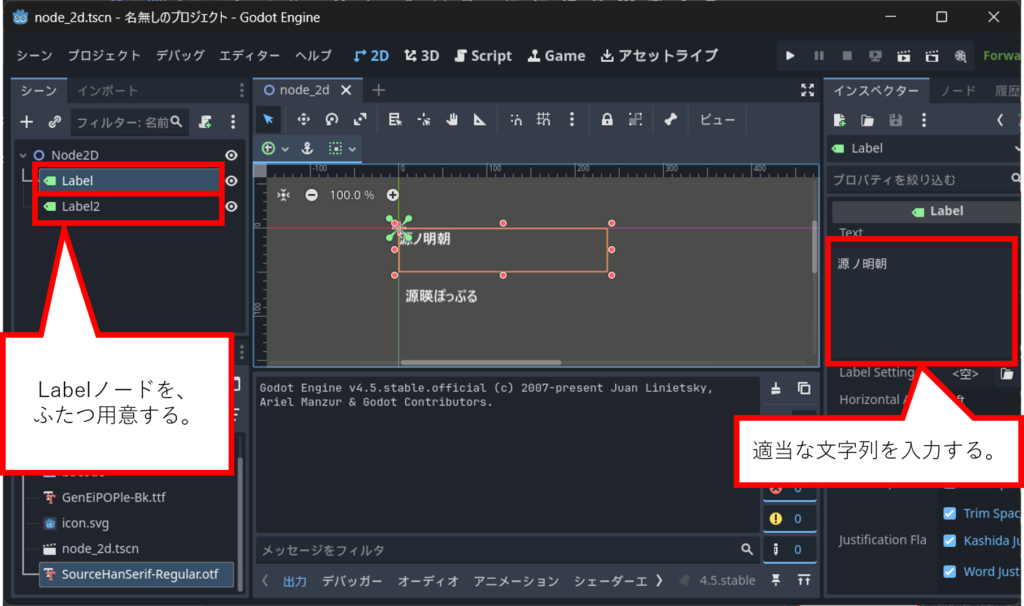The width and height of the screenshot is (1024, 606).
Task: Click the clear output broom icon
Action: tap(776, 389)
